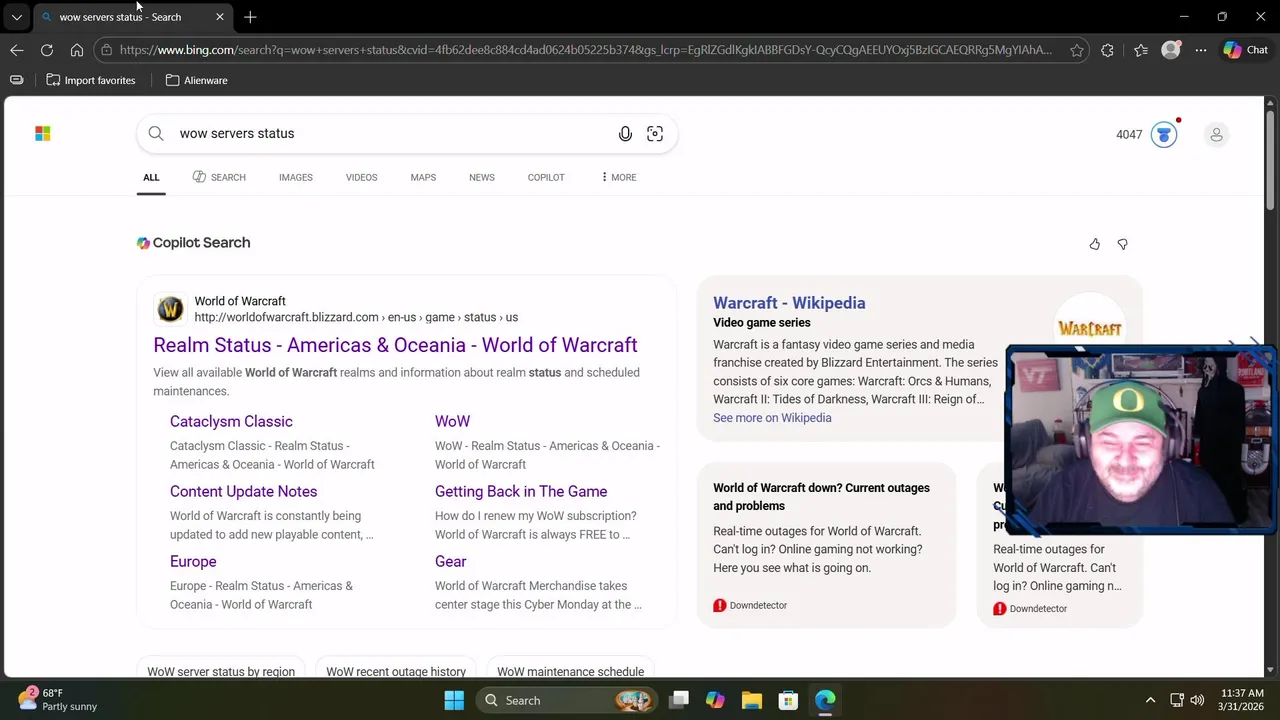Image resolution: width=1280 pixels, height=720 pixels.
Task: Open Microsoft Store from taskbar
Action: pyautogui.click(x=788, y=700)
